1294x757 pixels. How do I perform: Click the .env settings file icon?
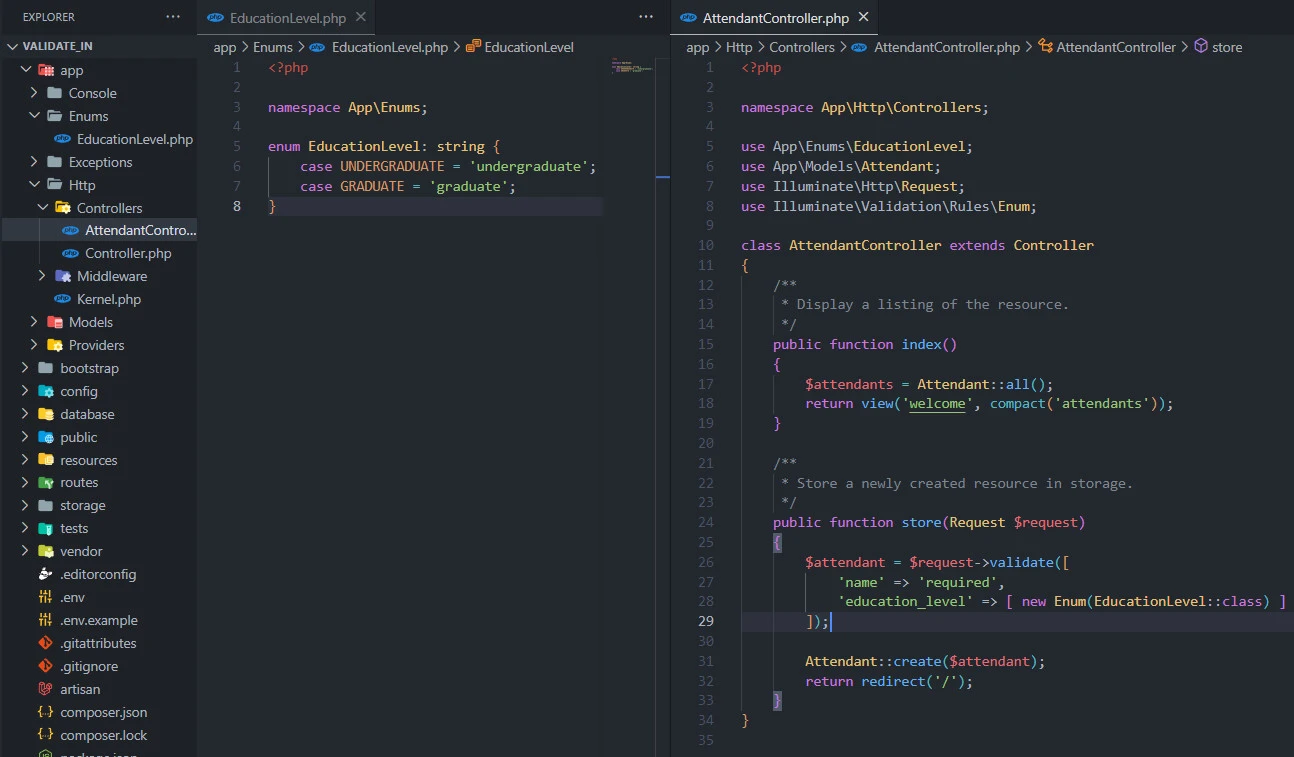[x=45, y=597]
